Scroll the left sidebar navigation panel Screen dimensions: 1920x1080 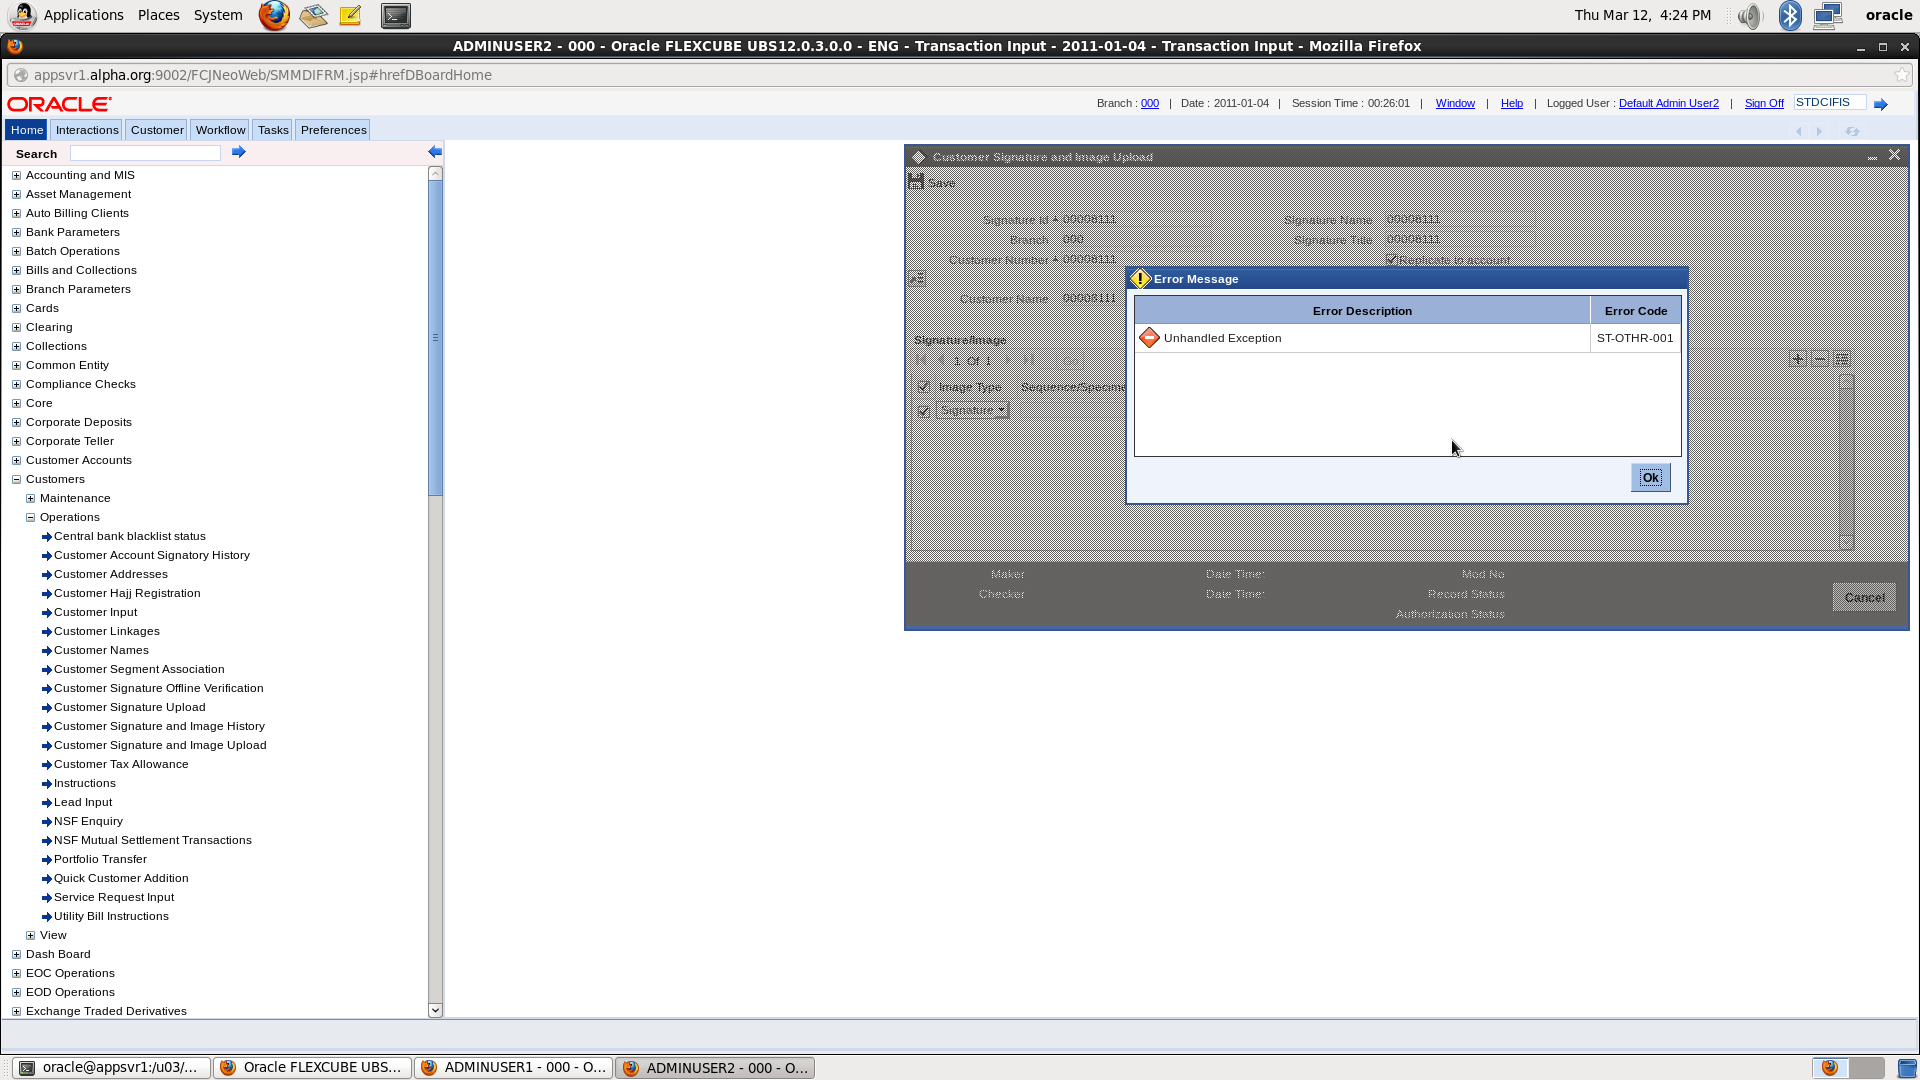pos(435,1009)
